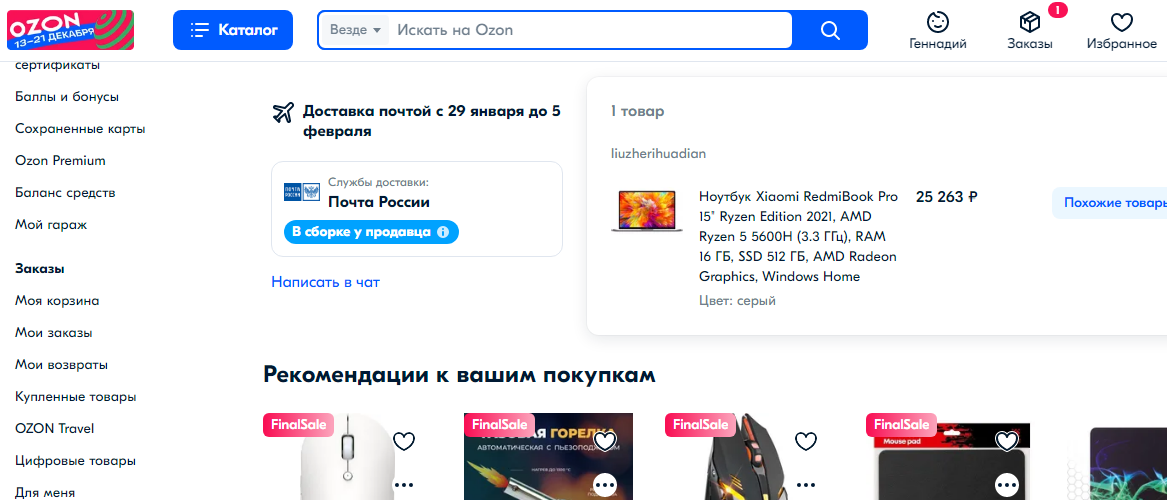This screenshot has width=1167, height=500.
Task: Click the 25 263 ₽ price
Action: (946, 197)
